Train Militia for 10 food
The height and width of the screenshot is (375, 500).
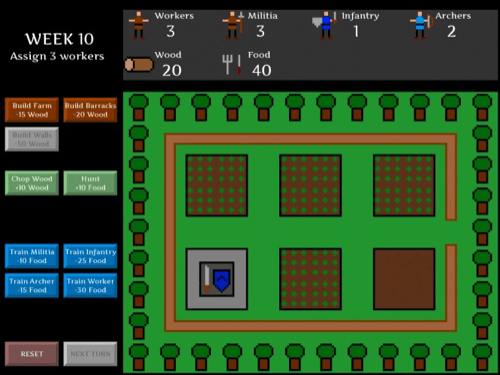coord(32,256)
